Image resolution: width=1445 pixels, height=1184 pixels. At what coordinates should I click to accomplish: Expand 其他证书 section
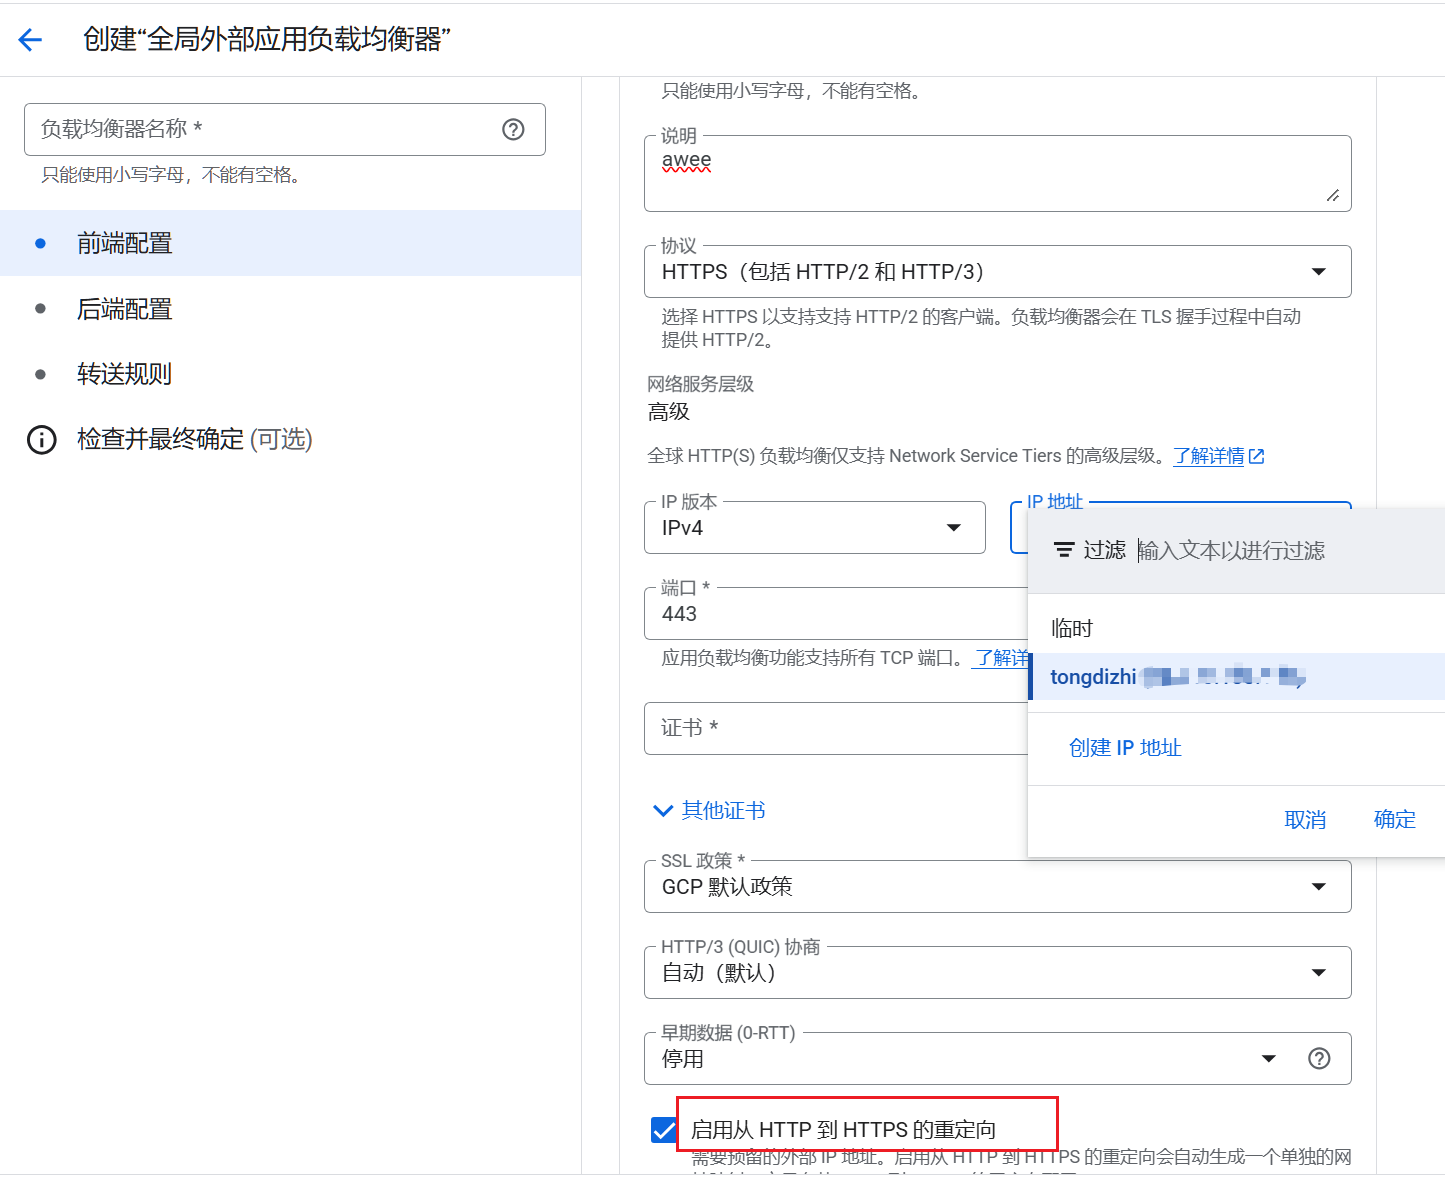[709, 810]
